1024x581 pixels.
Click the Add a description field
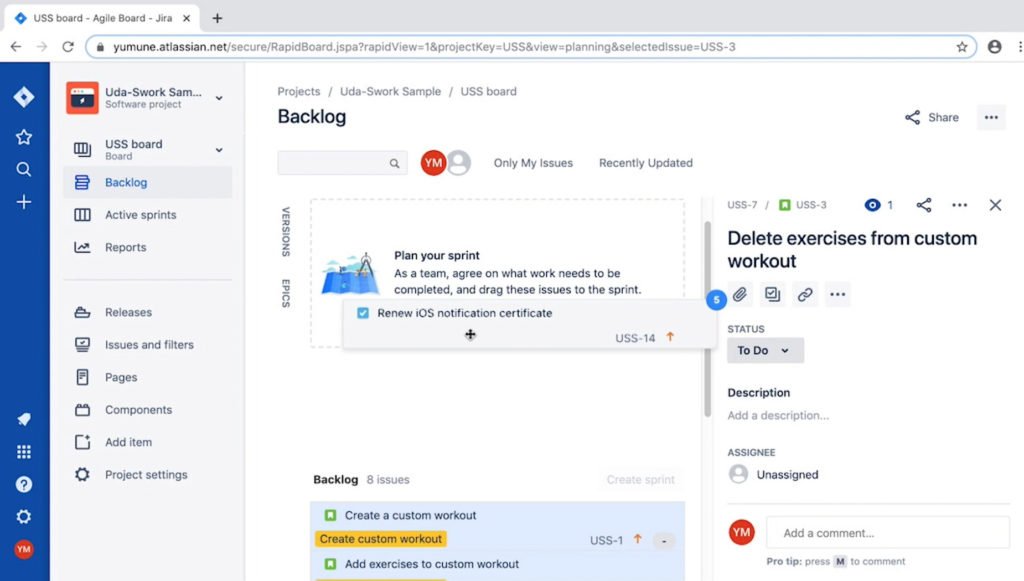click(778, 416)
